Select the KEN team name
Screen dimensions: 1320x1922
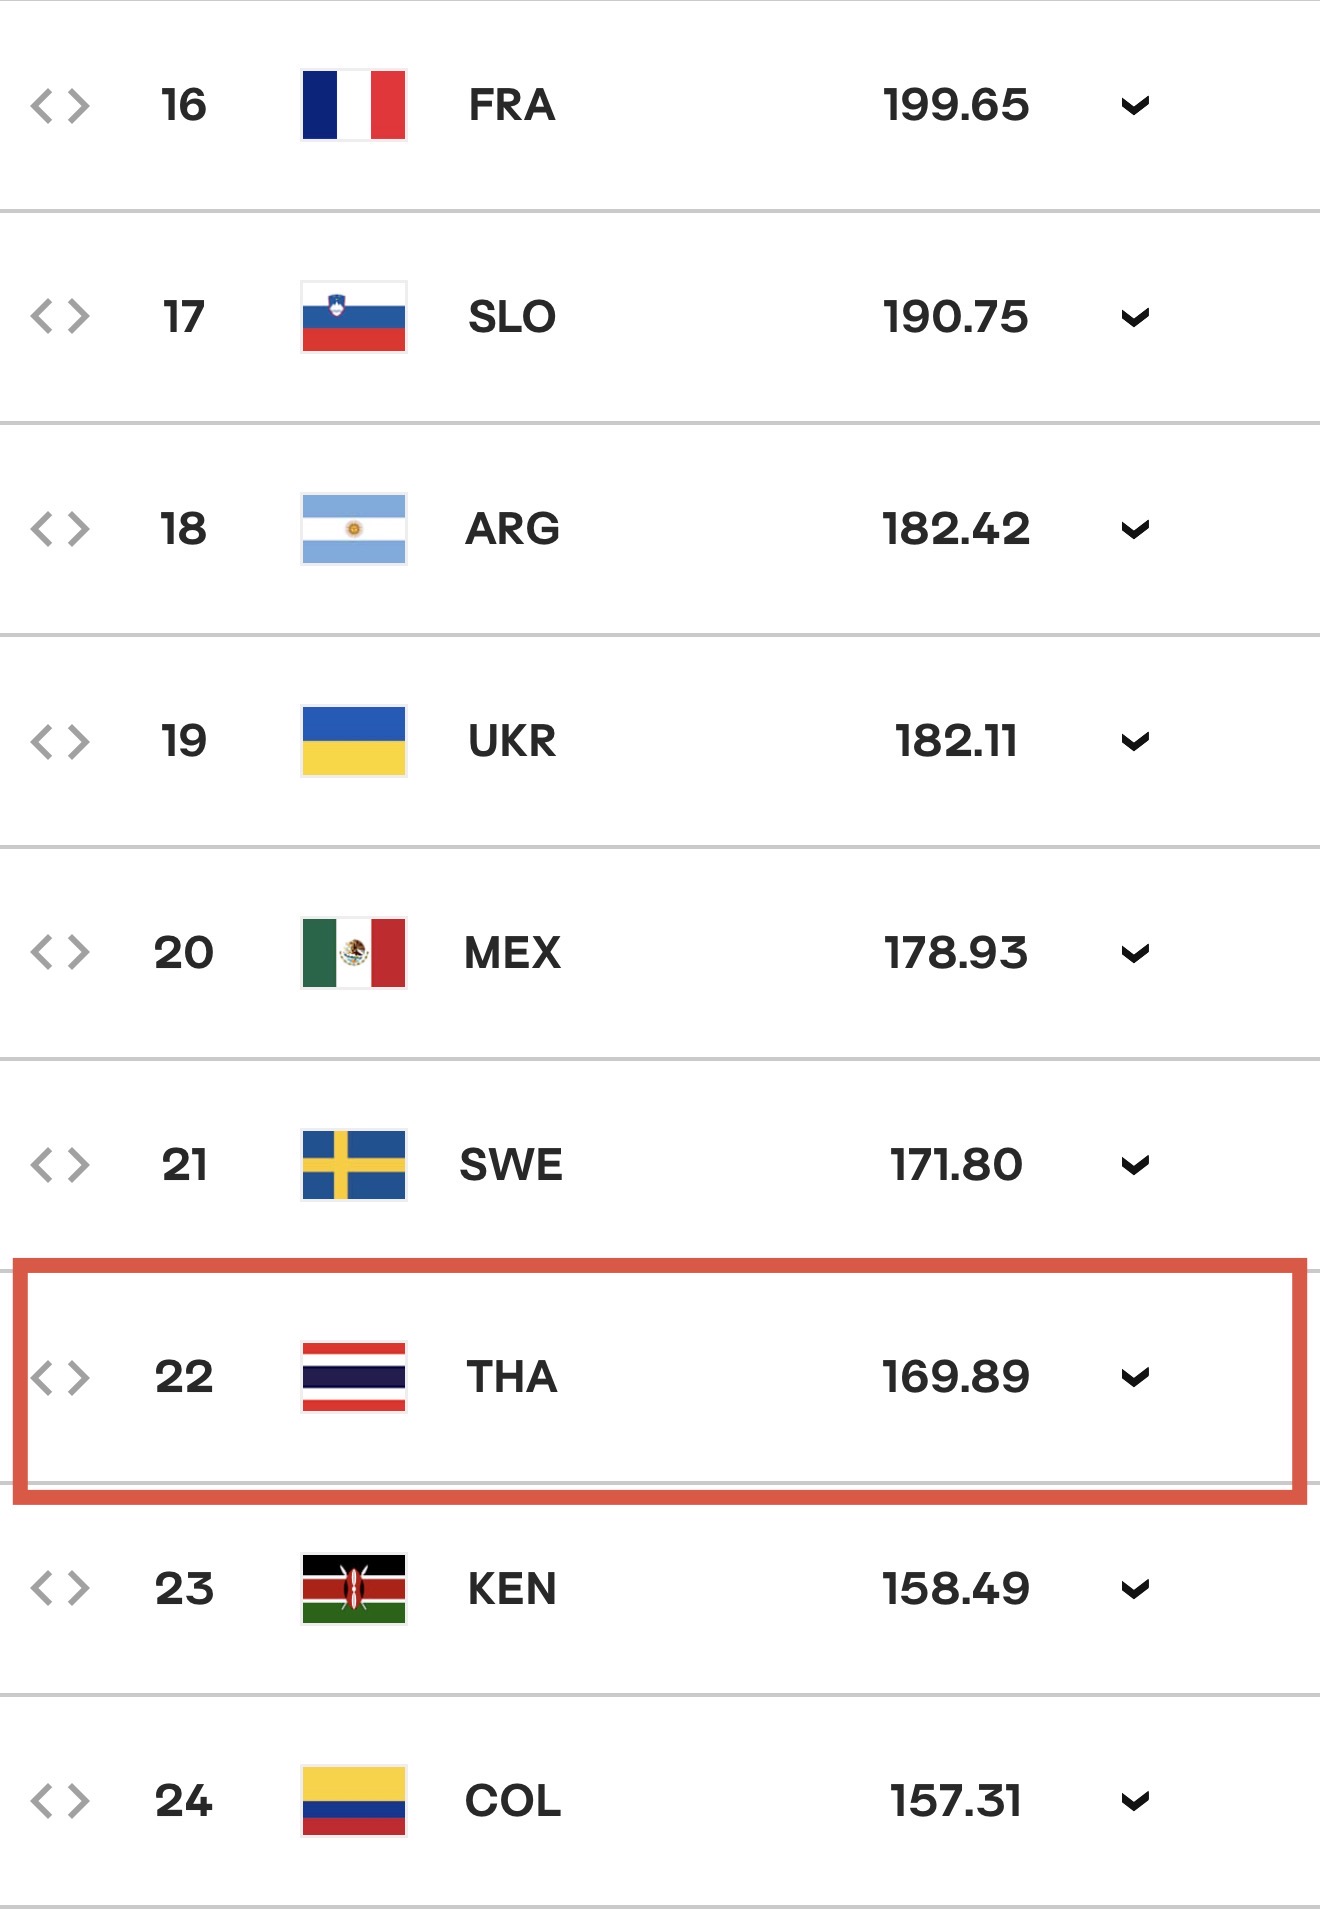point(512,1589)
